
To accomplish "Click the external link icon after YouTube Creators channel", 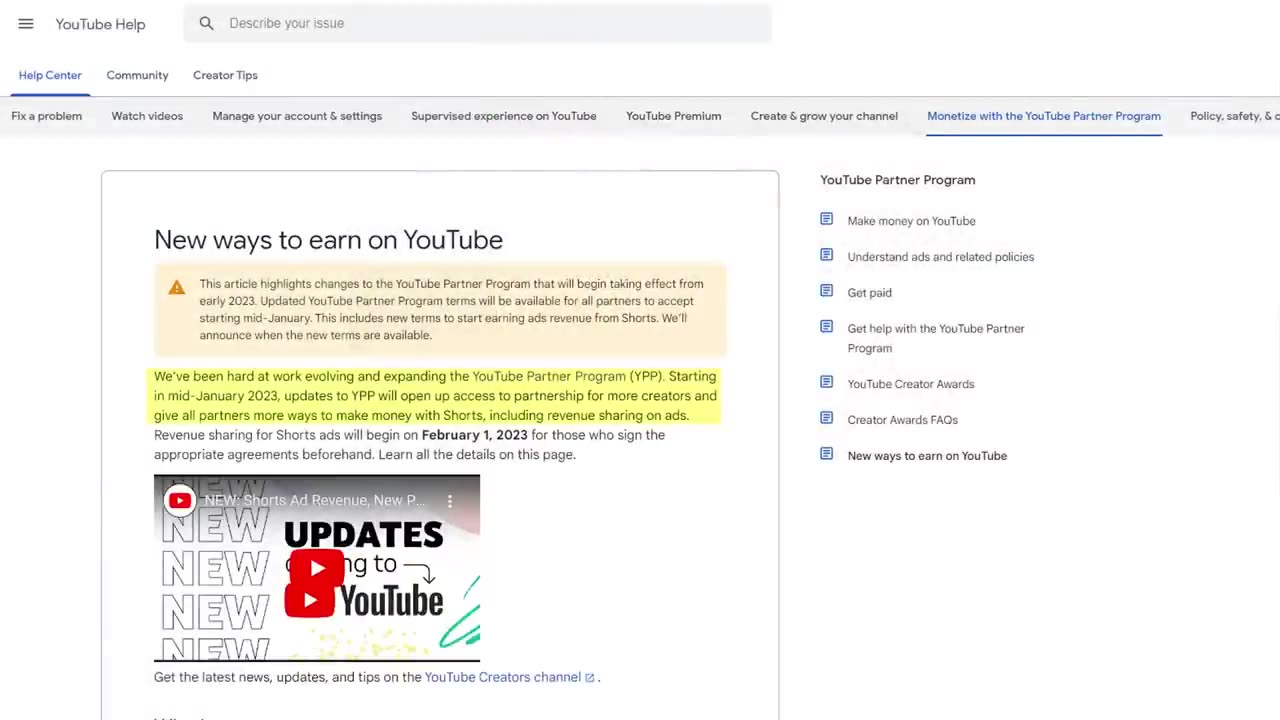I will (590, 678).
